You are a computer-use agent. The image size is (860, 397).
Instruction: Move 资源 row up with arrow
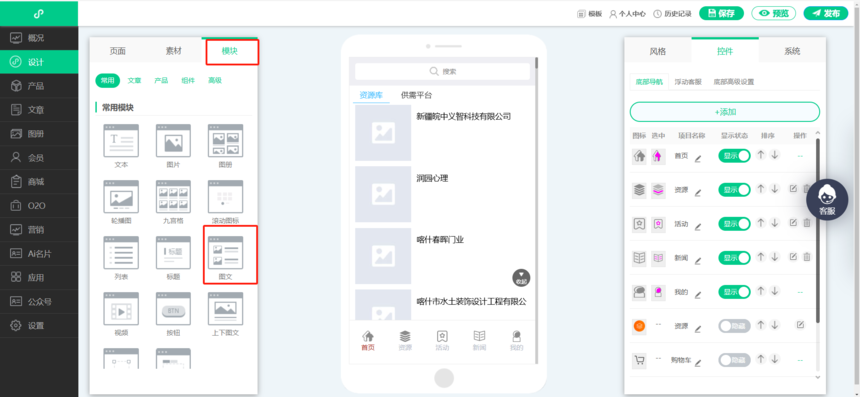[x=760, y=189]
